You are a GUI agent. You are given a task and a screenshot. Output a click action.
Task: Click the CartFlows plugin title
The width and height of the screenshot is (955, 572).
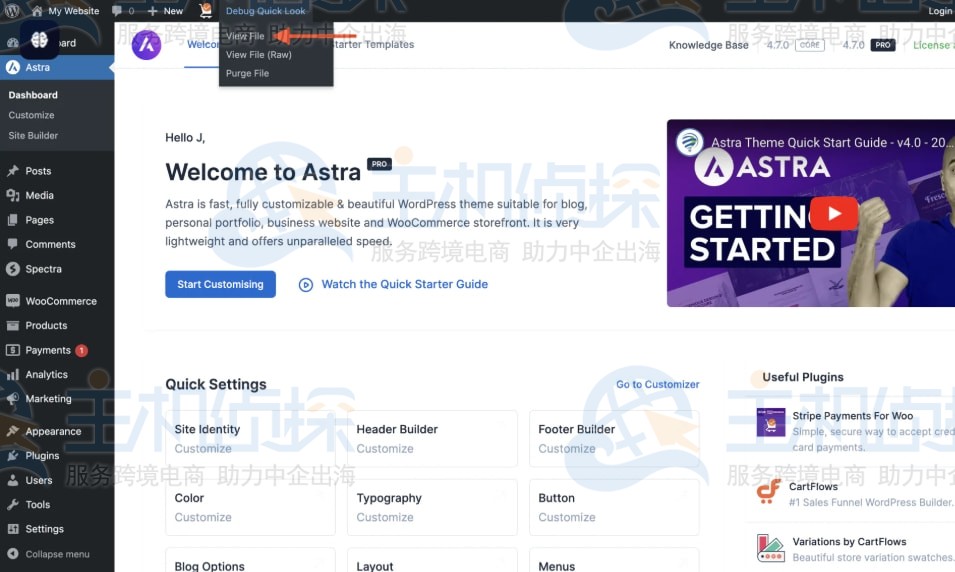pyautogui.click(x=813, y=487)
